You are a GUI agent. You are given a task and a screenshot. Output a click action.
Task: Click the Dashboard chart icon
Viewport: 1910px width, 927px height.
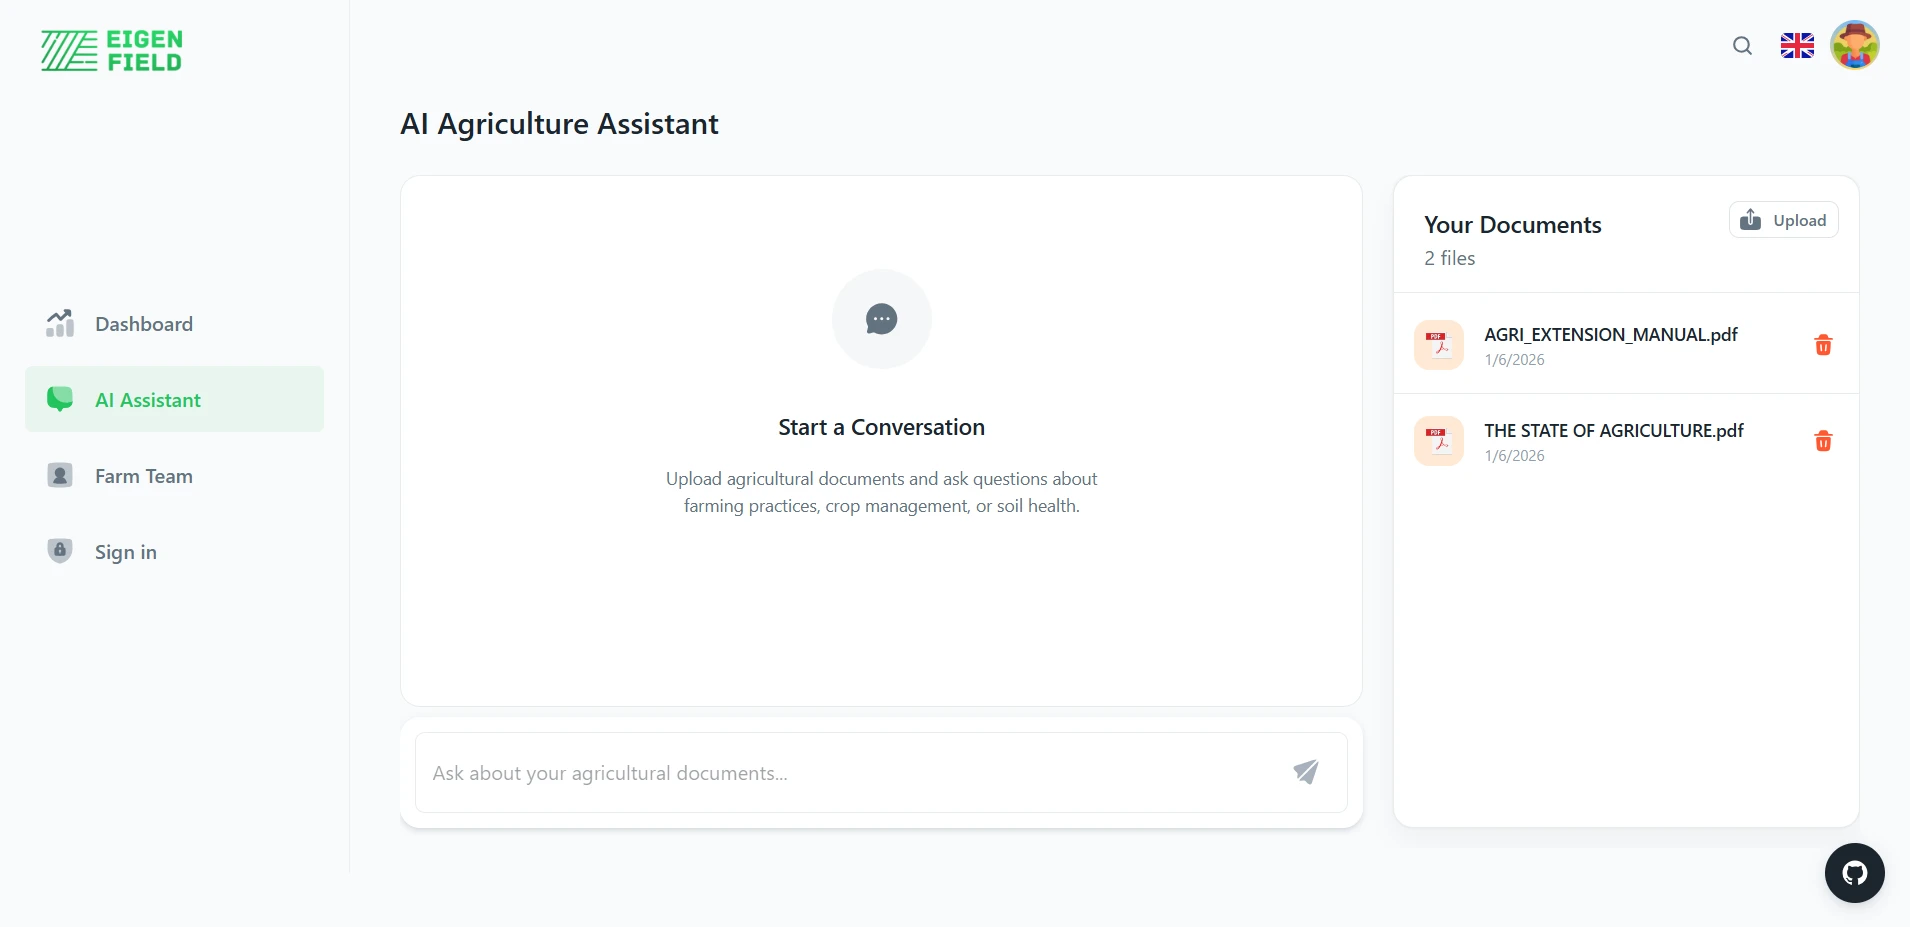click(x=60, y=323)
